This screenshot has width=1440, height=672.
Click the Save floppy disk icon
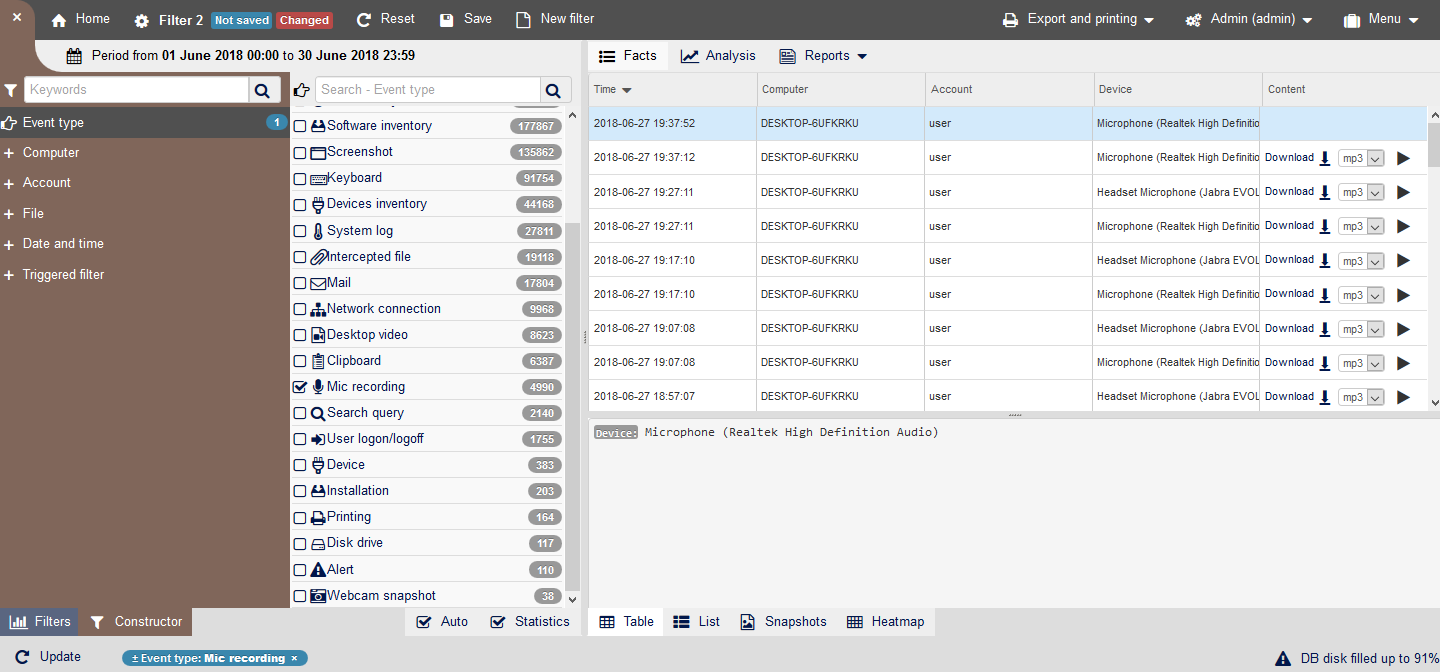[x=446, y=20]
